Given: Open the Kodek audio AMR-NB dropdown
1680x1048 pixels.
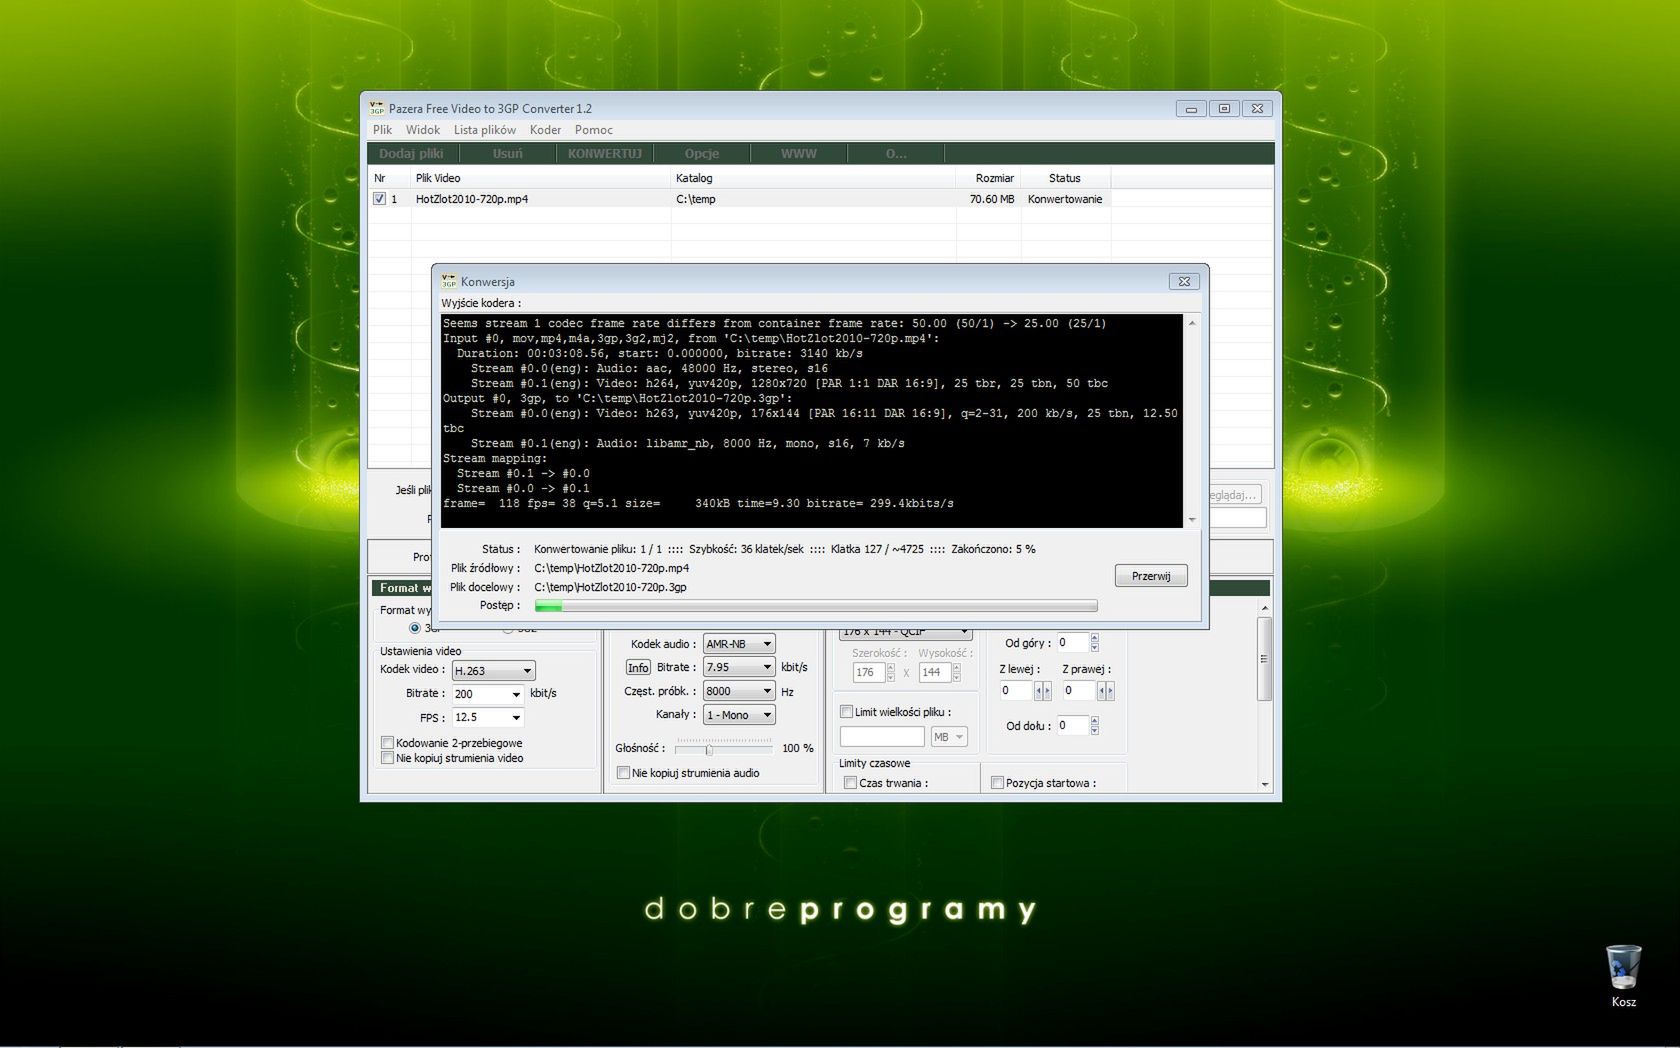Looking at the screenshot, I should 739,644.
